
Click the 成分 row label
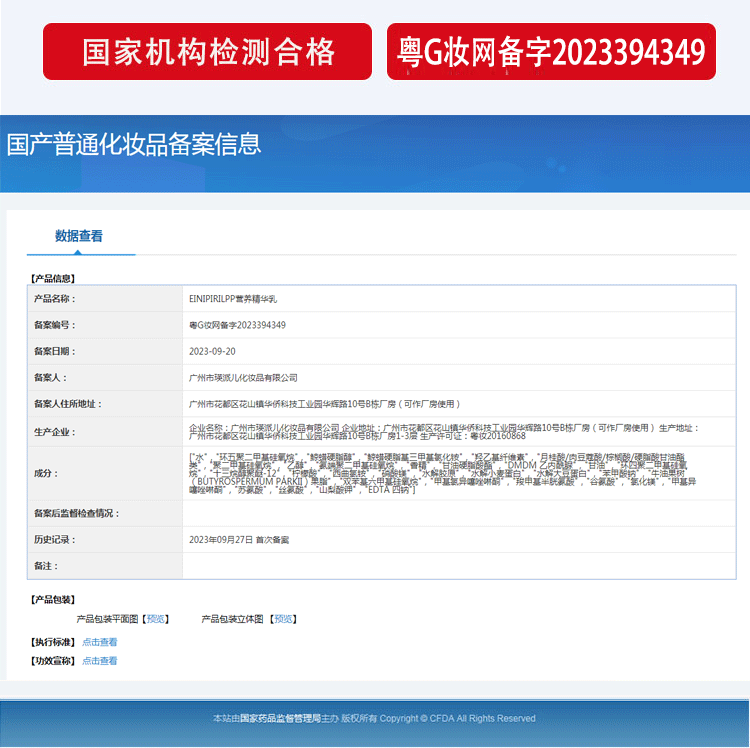46,473
